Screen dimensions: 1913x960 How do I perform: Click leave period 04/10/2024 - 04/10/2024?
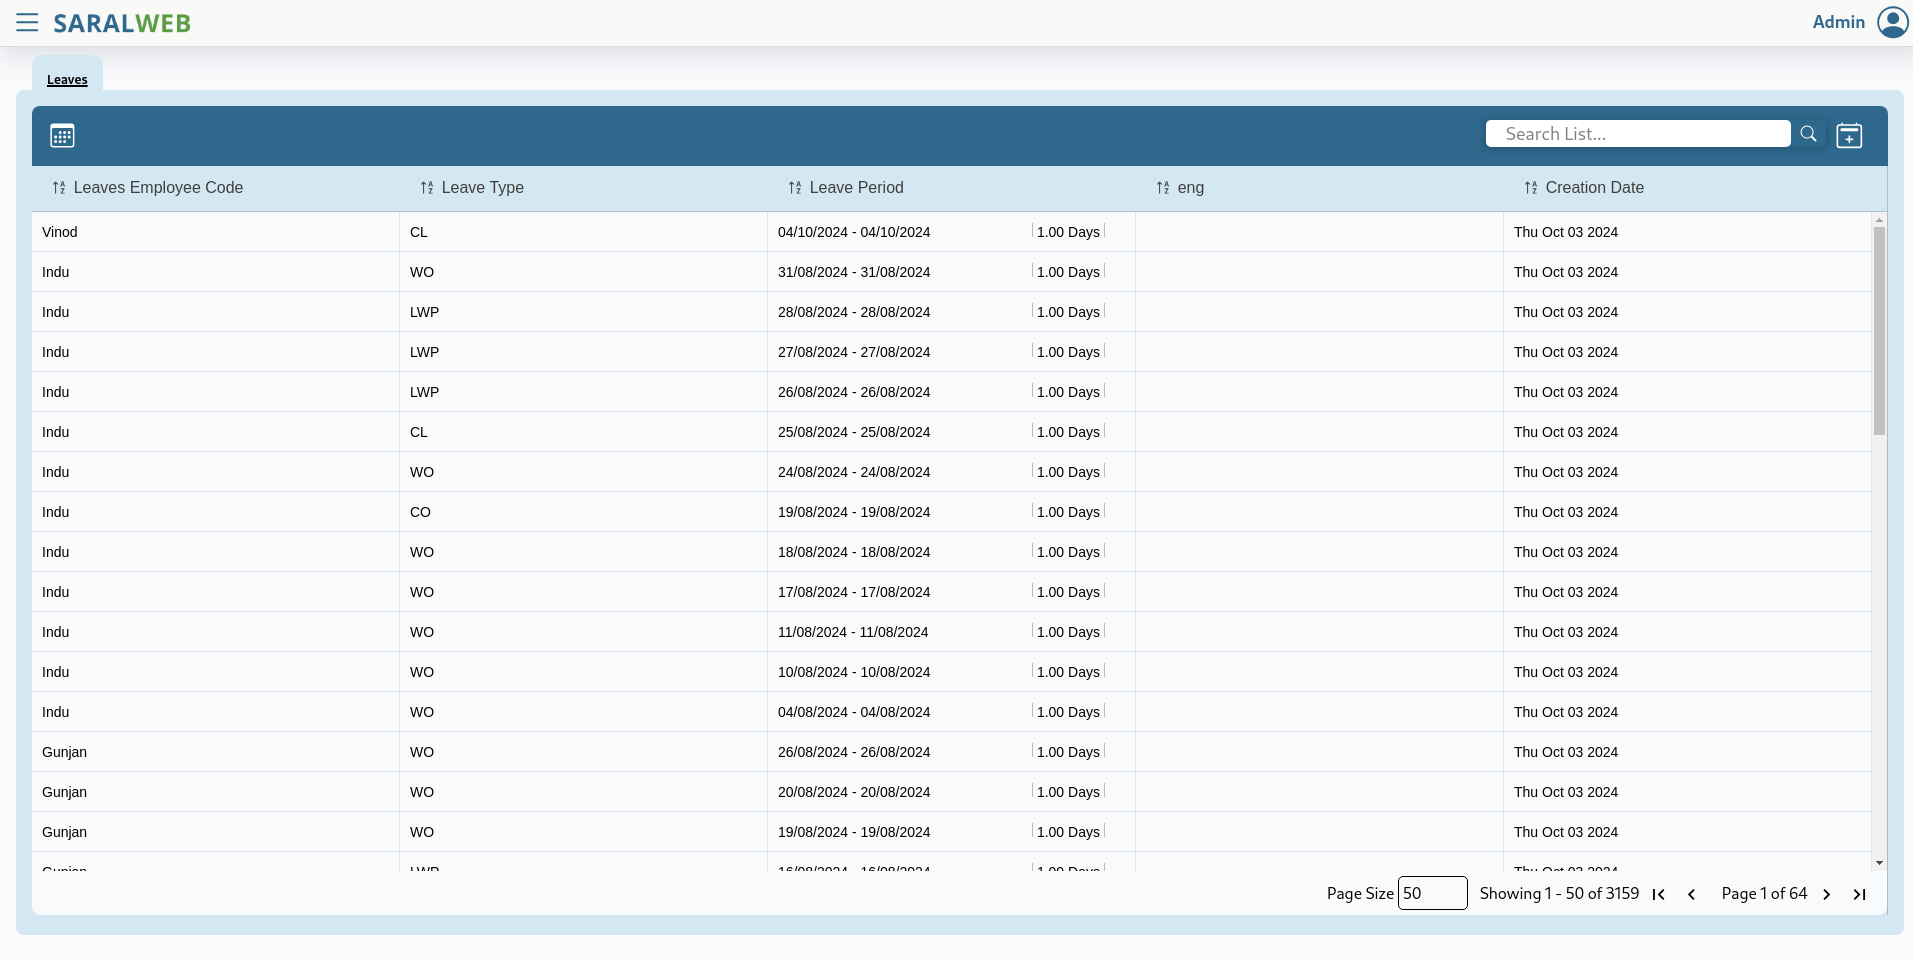click(854, 232)
